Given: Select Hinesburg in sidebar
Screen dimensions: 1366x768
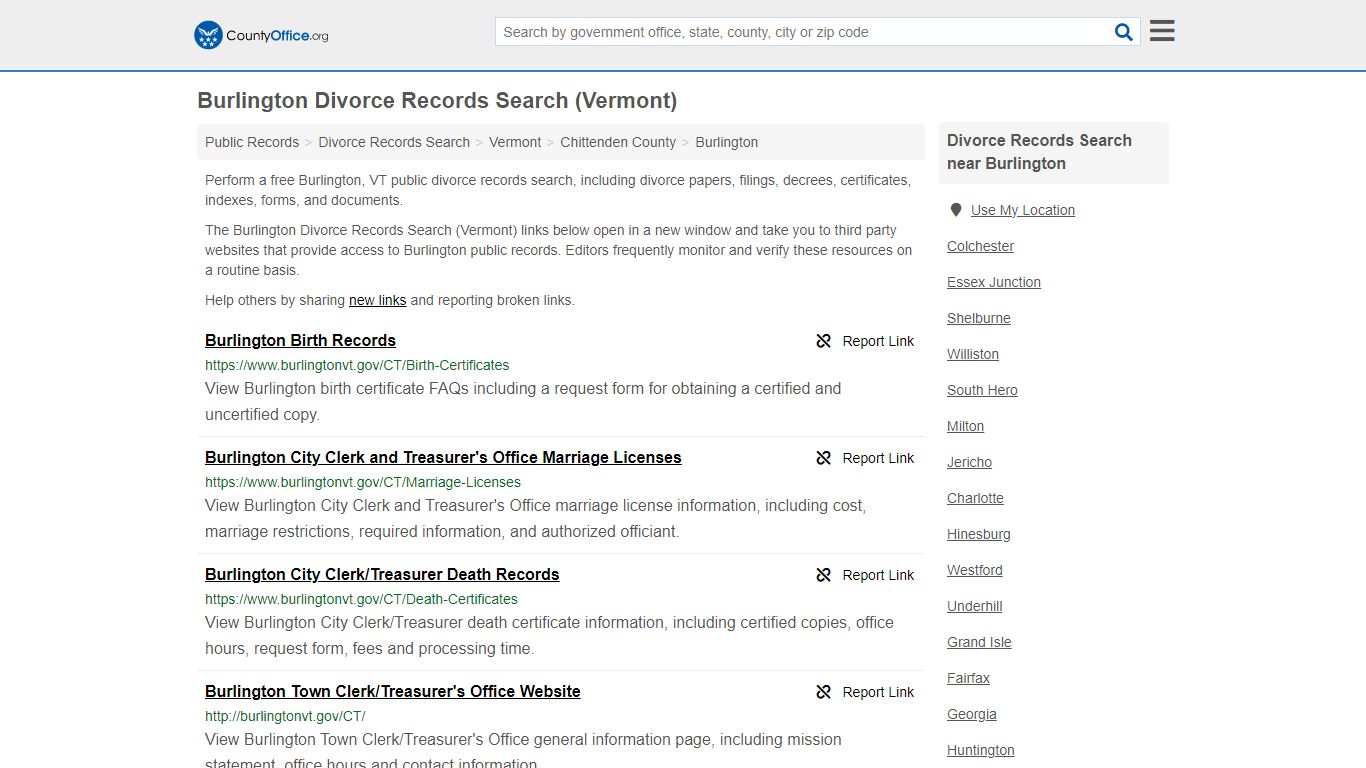Looking at the screenshot, I should [979, 534].
